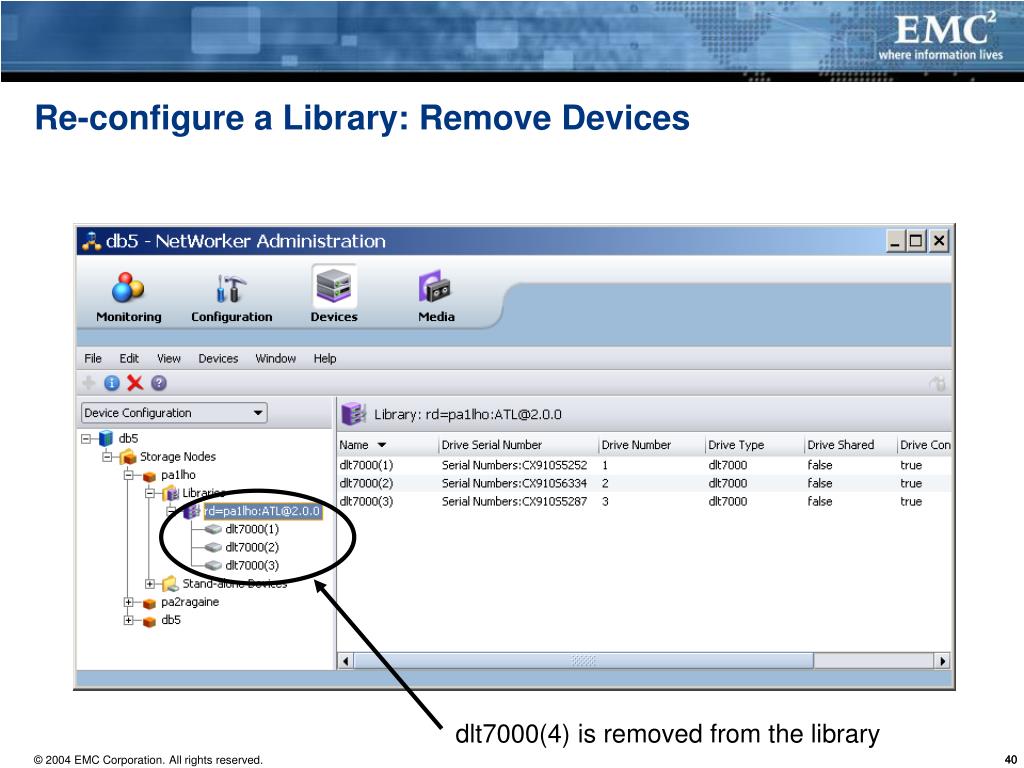Click serial number CX910S5287 cell
The width and height of the screenshot is (1024, 768).
515,502
